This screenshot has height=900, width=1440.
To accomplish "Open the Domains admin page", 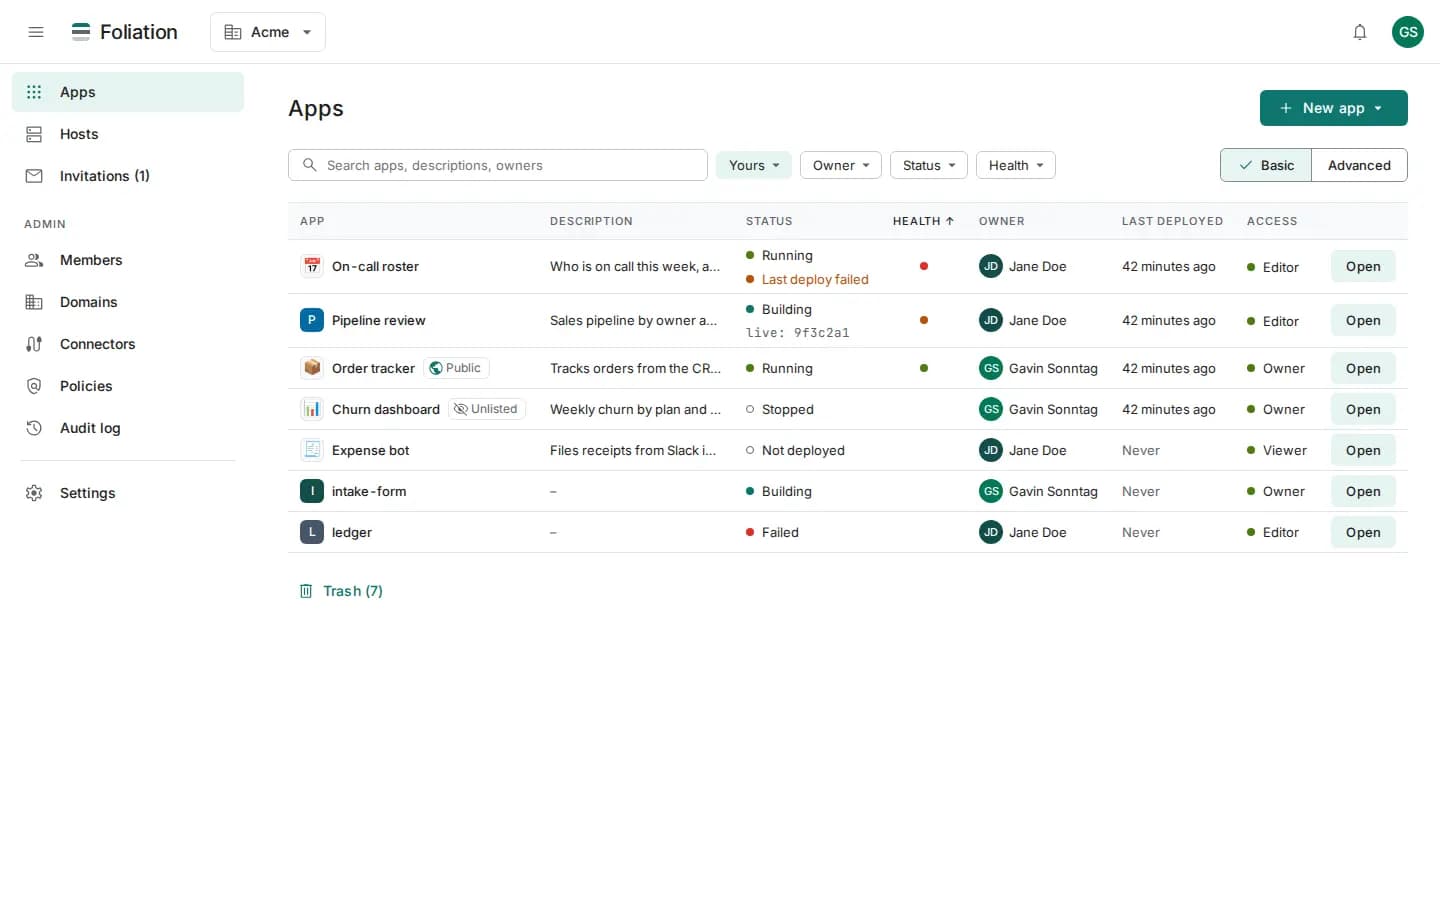I will 128,302.
